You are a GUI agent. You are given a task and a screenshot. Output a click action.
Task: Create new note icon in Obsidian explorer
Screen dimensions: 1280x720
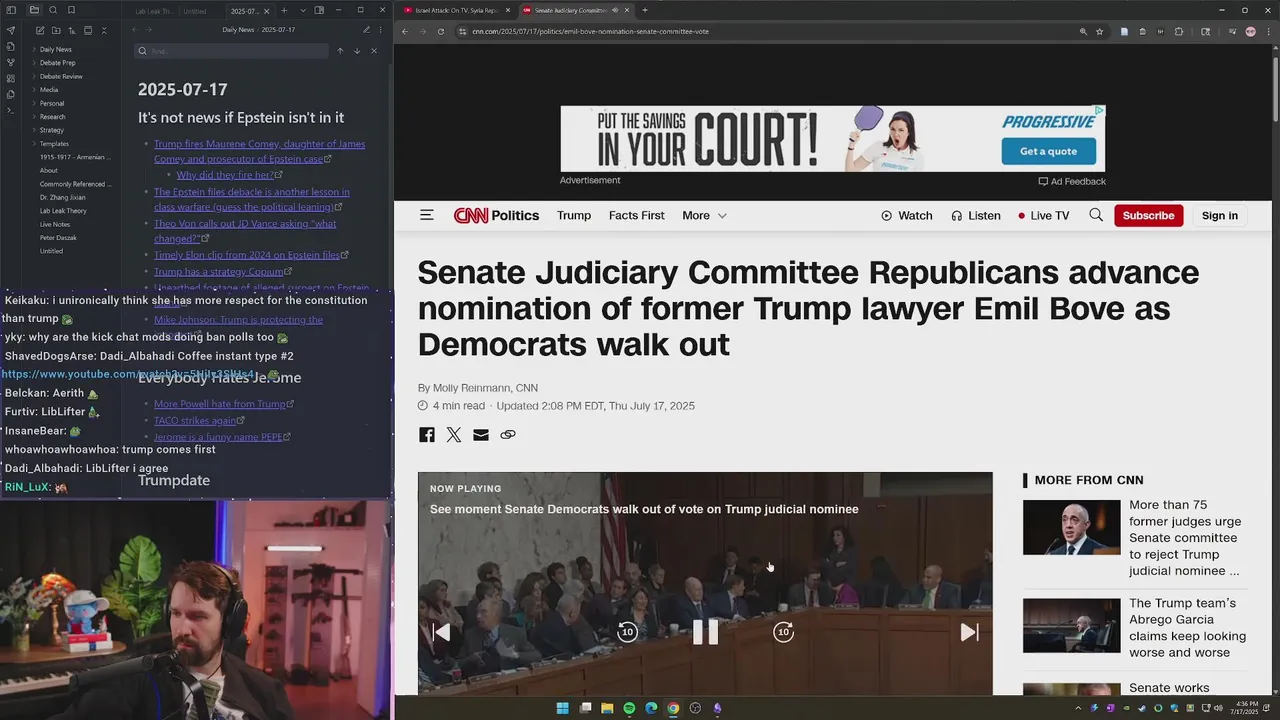pyautogui.click(x=40, y=30)
